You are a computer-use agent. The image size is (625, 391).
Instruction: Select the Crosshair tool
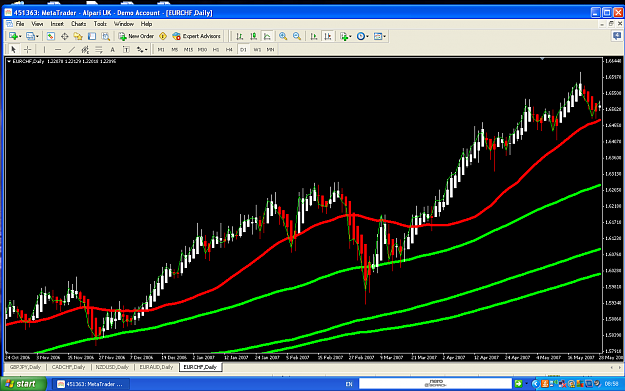point(28,49)
